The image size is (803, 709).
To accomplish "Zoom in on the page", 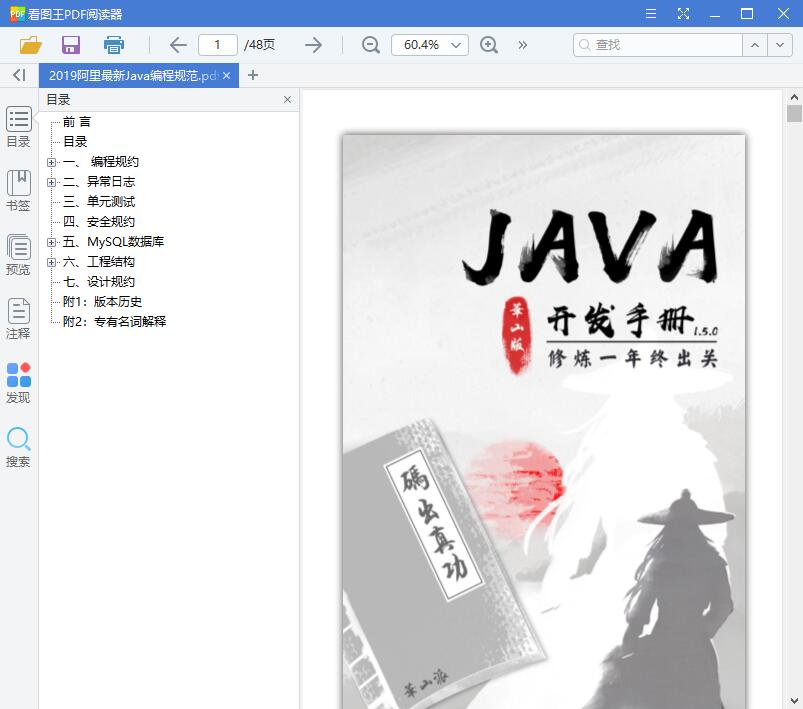I will pyautogui.click(x=489, y=45).
